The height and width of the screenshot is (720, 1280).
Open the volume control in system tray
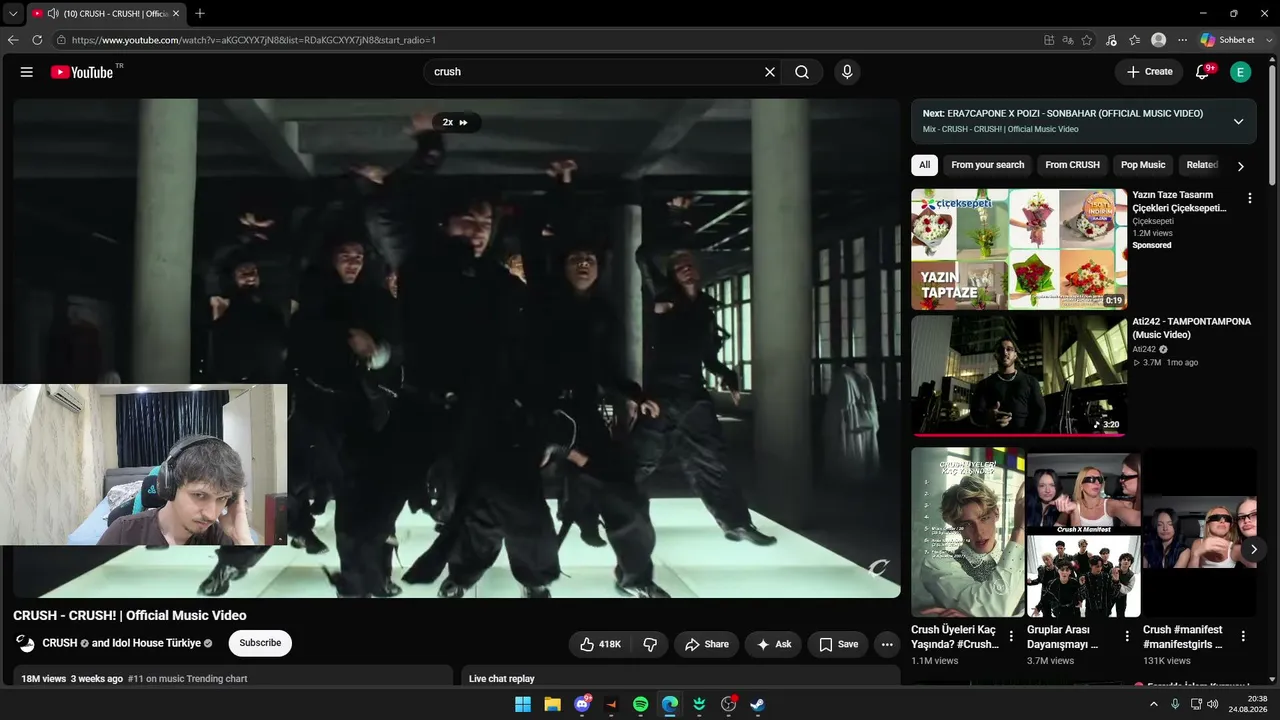pyautogui.click(x=1213, y=704)
